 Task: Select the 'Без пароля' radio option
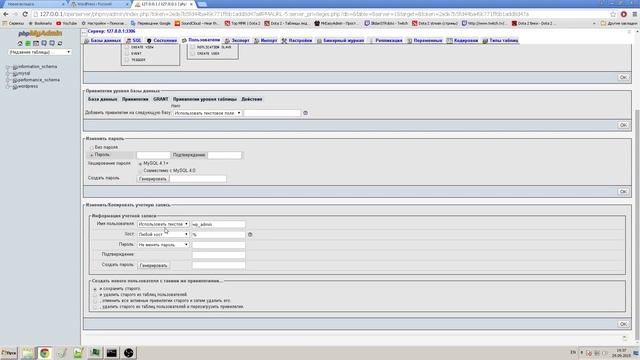point(91,147)
